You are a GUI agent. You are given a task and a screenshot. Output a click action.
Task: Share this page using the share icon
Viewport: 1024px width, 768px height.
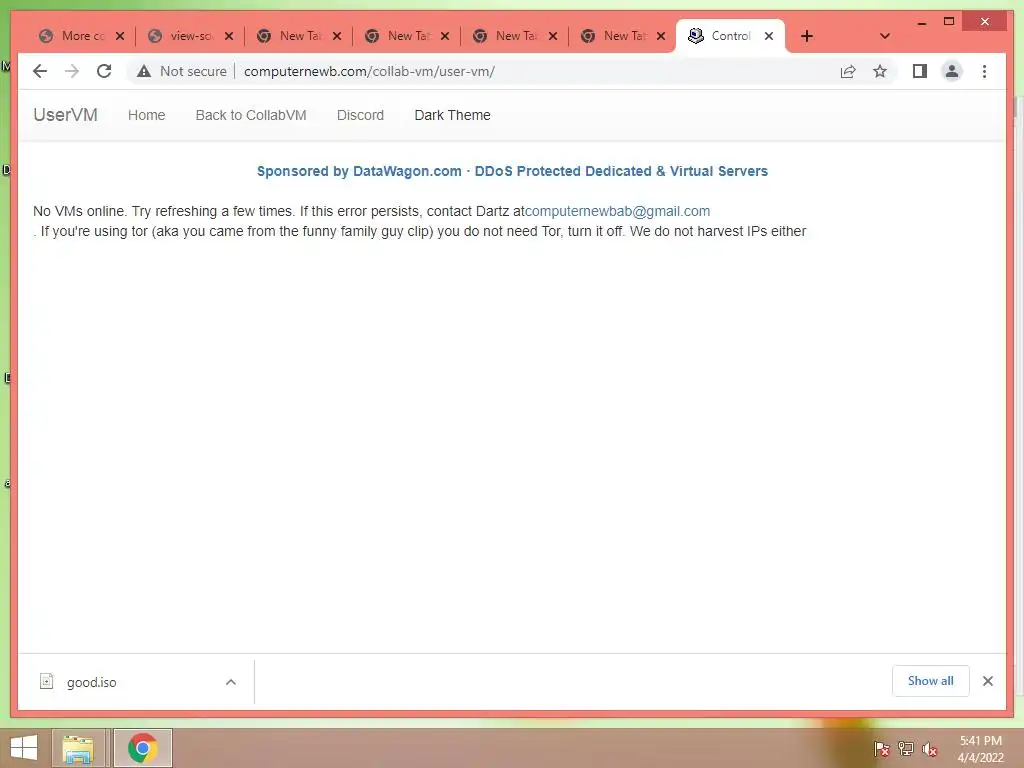(848, 71)
